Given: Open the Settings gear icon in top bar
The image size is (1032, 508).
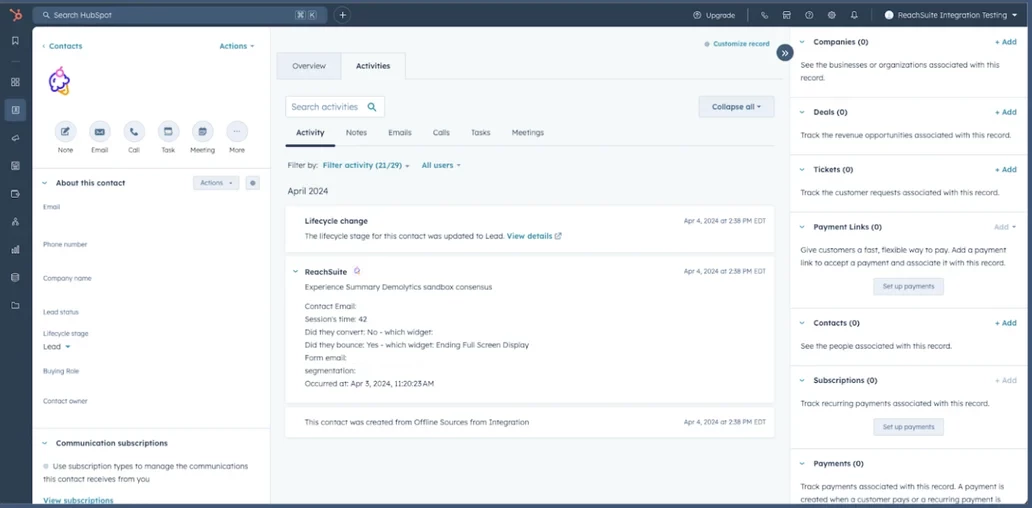Looking at the screenshot, I should pos(831,15).
